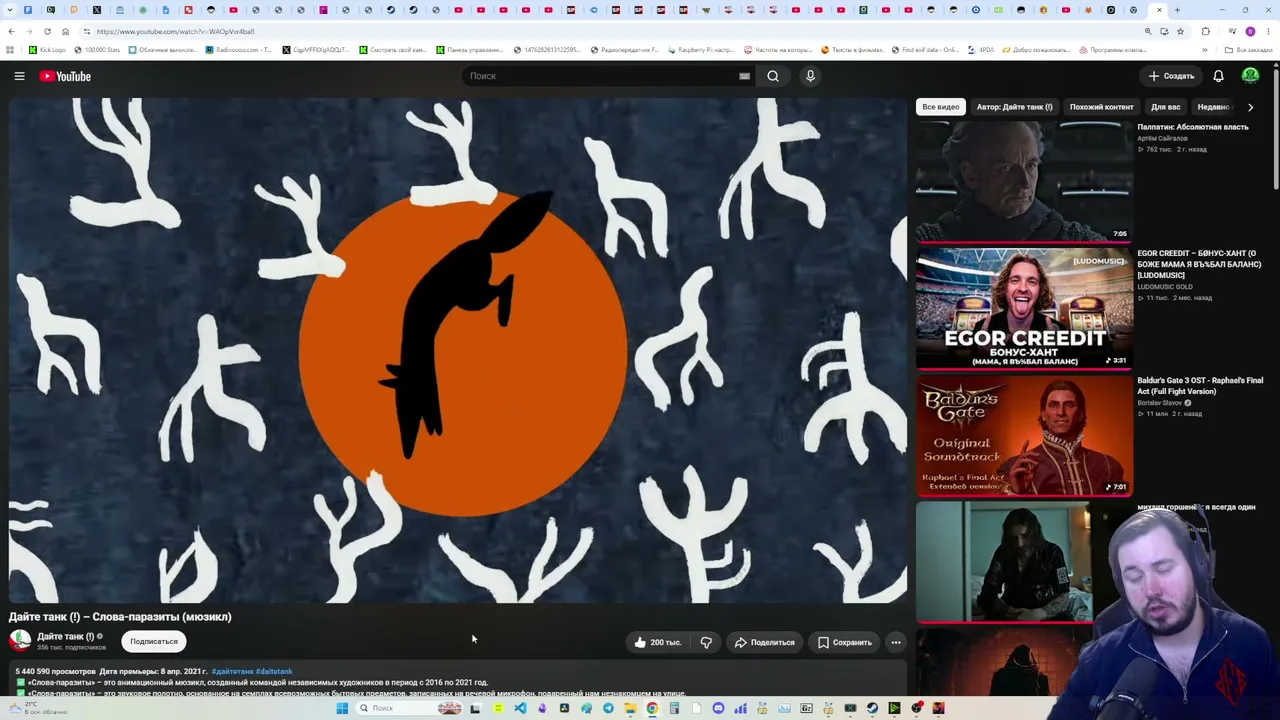
Task: Open the Palpatine 'Абсолютная власть' video thumbnail
Action: tap(1024, 181)
